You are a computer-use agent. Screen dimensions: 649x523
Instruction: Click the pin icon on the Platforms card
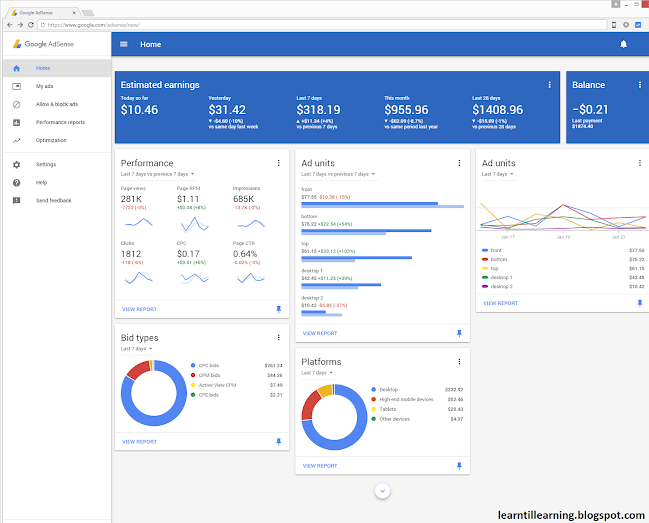(x=459, y=466)
